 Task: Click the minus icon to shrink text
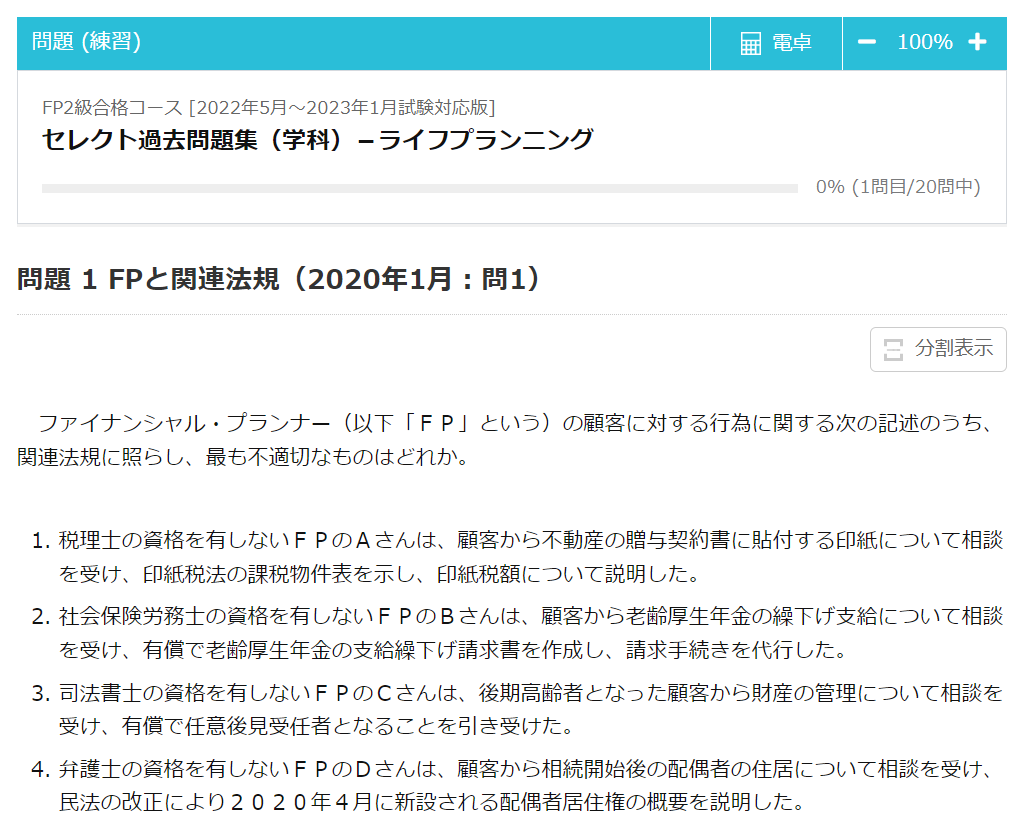click(866, 43)
